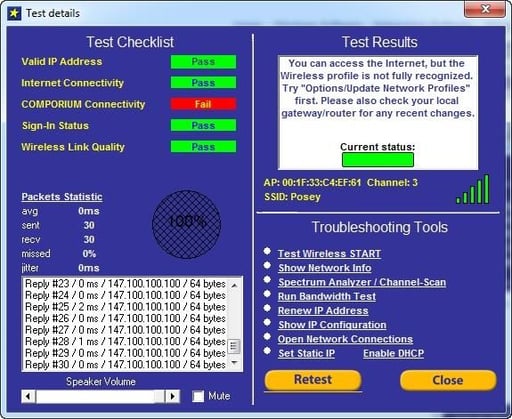Click the Wireless Link Quality label
The image size is (512, 419).
(x=73, y=147)
